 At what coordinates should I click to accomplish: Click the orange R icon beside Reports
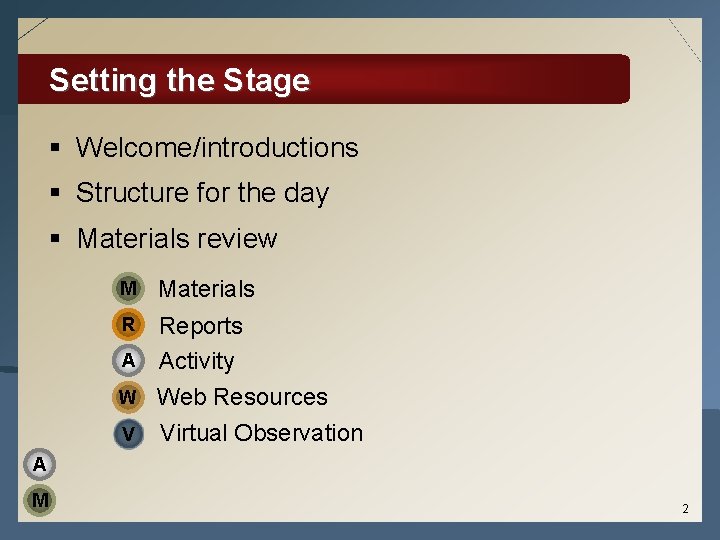coord(128,325)
